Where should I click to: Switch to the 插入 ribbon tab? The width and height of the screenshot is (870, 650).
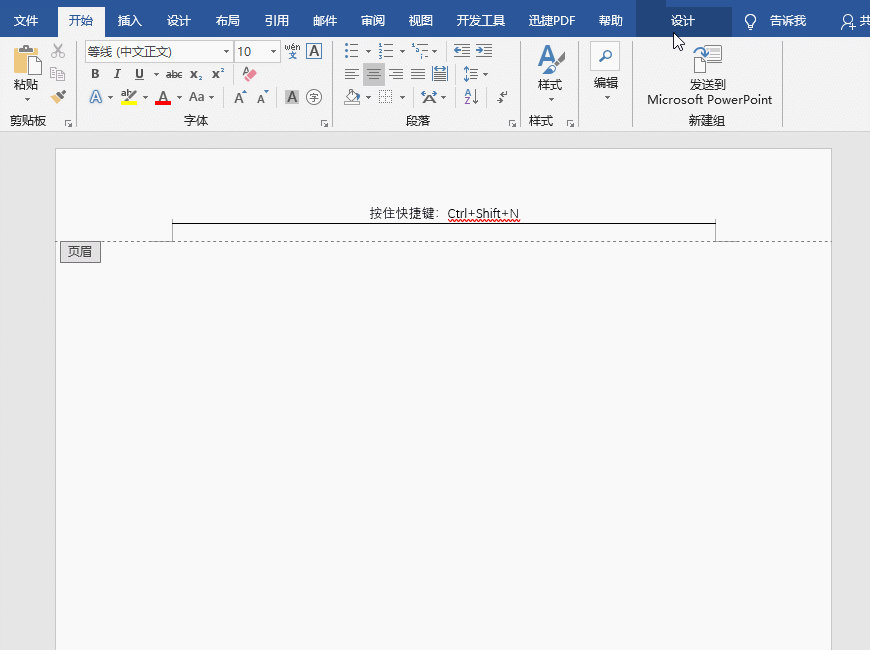pyautogui.click(x=129, y=19)
